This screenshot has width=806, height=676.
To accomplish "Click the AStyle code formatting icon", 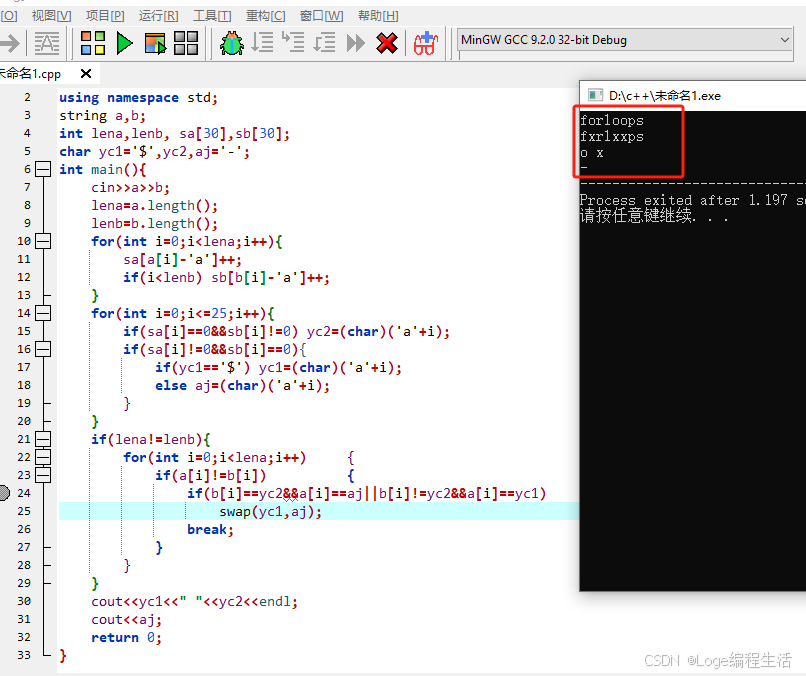I will pos(47,43).
